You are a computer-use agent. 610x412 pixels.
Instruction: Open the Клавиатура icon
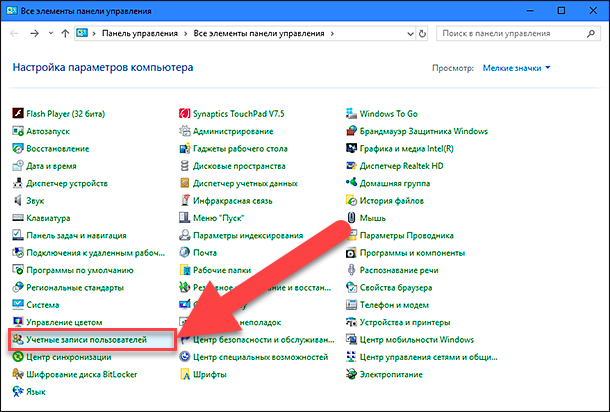[x=18, y=218]
